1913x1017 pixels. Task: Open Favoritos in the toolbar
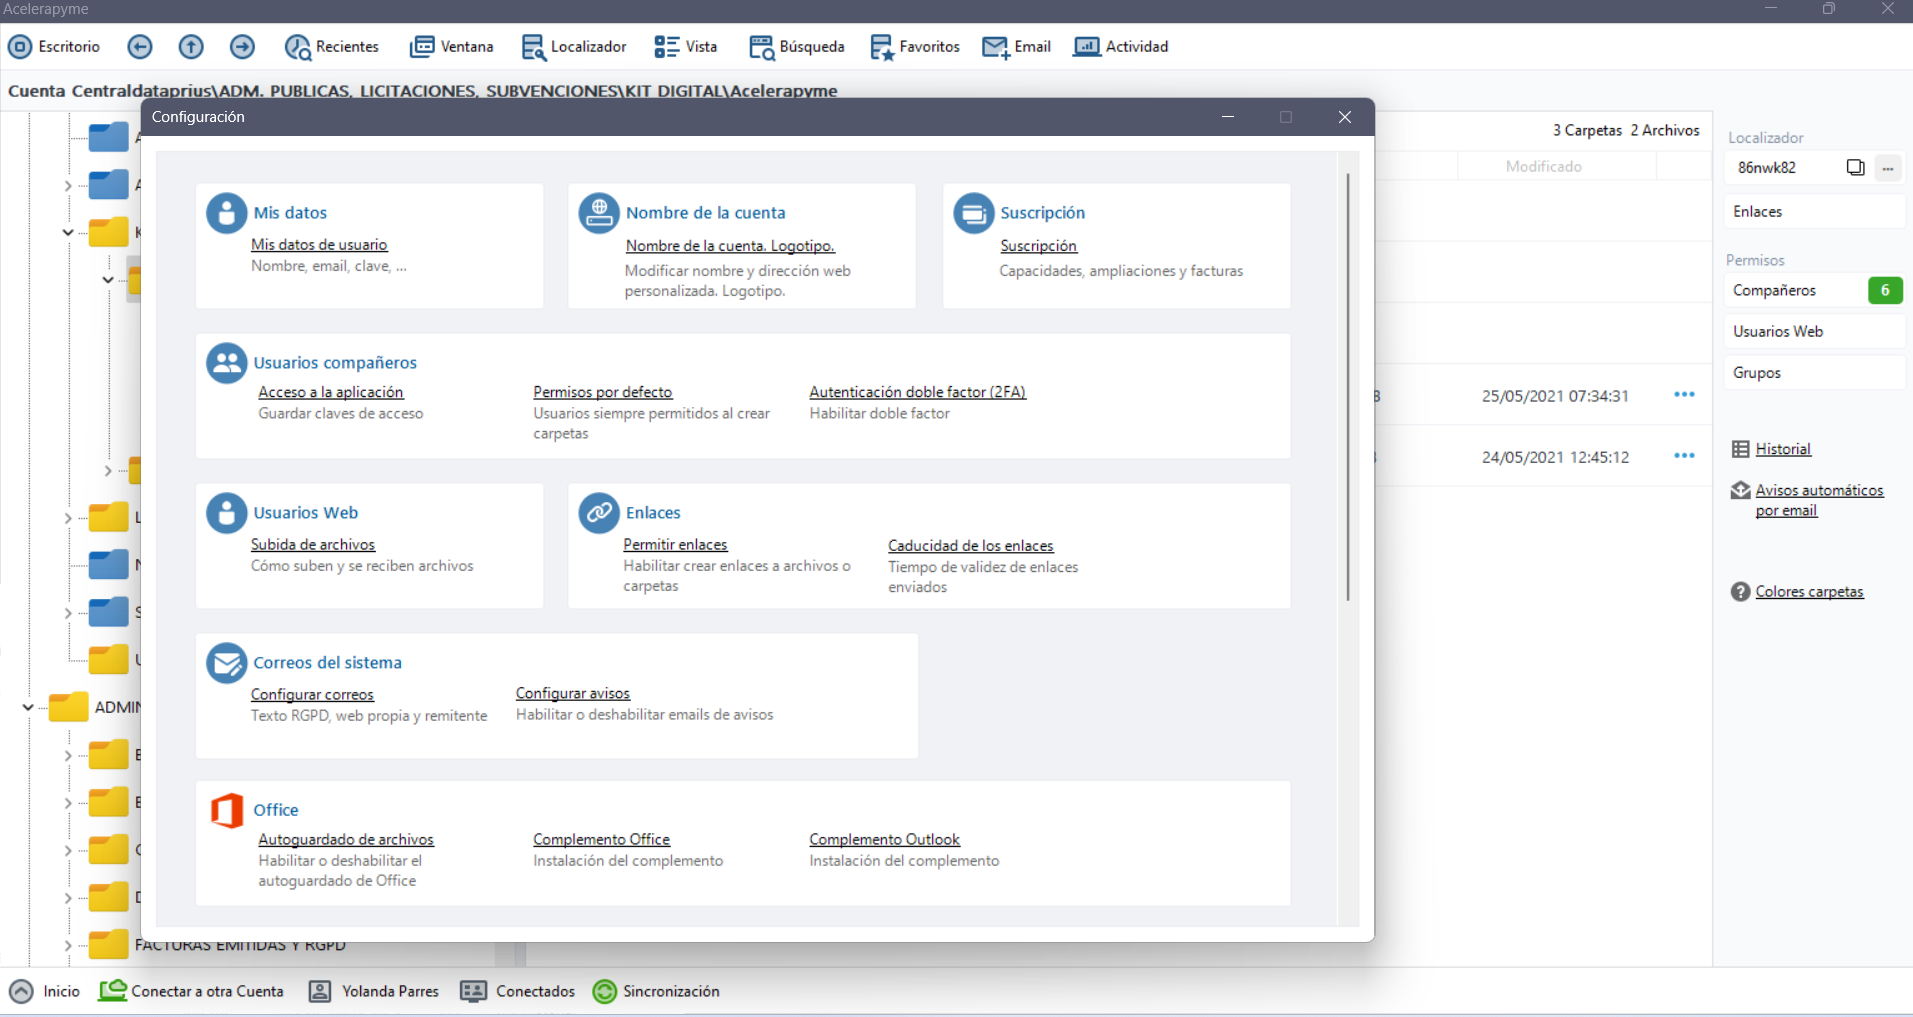coord(915,47)
